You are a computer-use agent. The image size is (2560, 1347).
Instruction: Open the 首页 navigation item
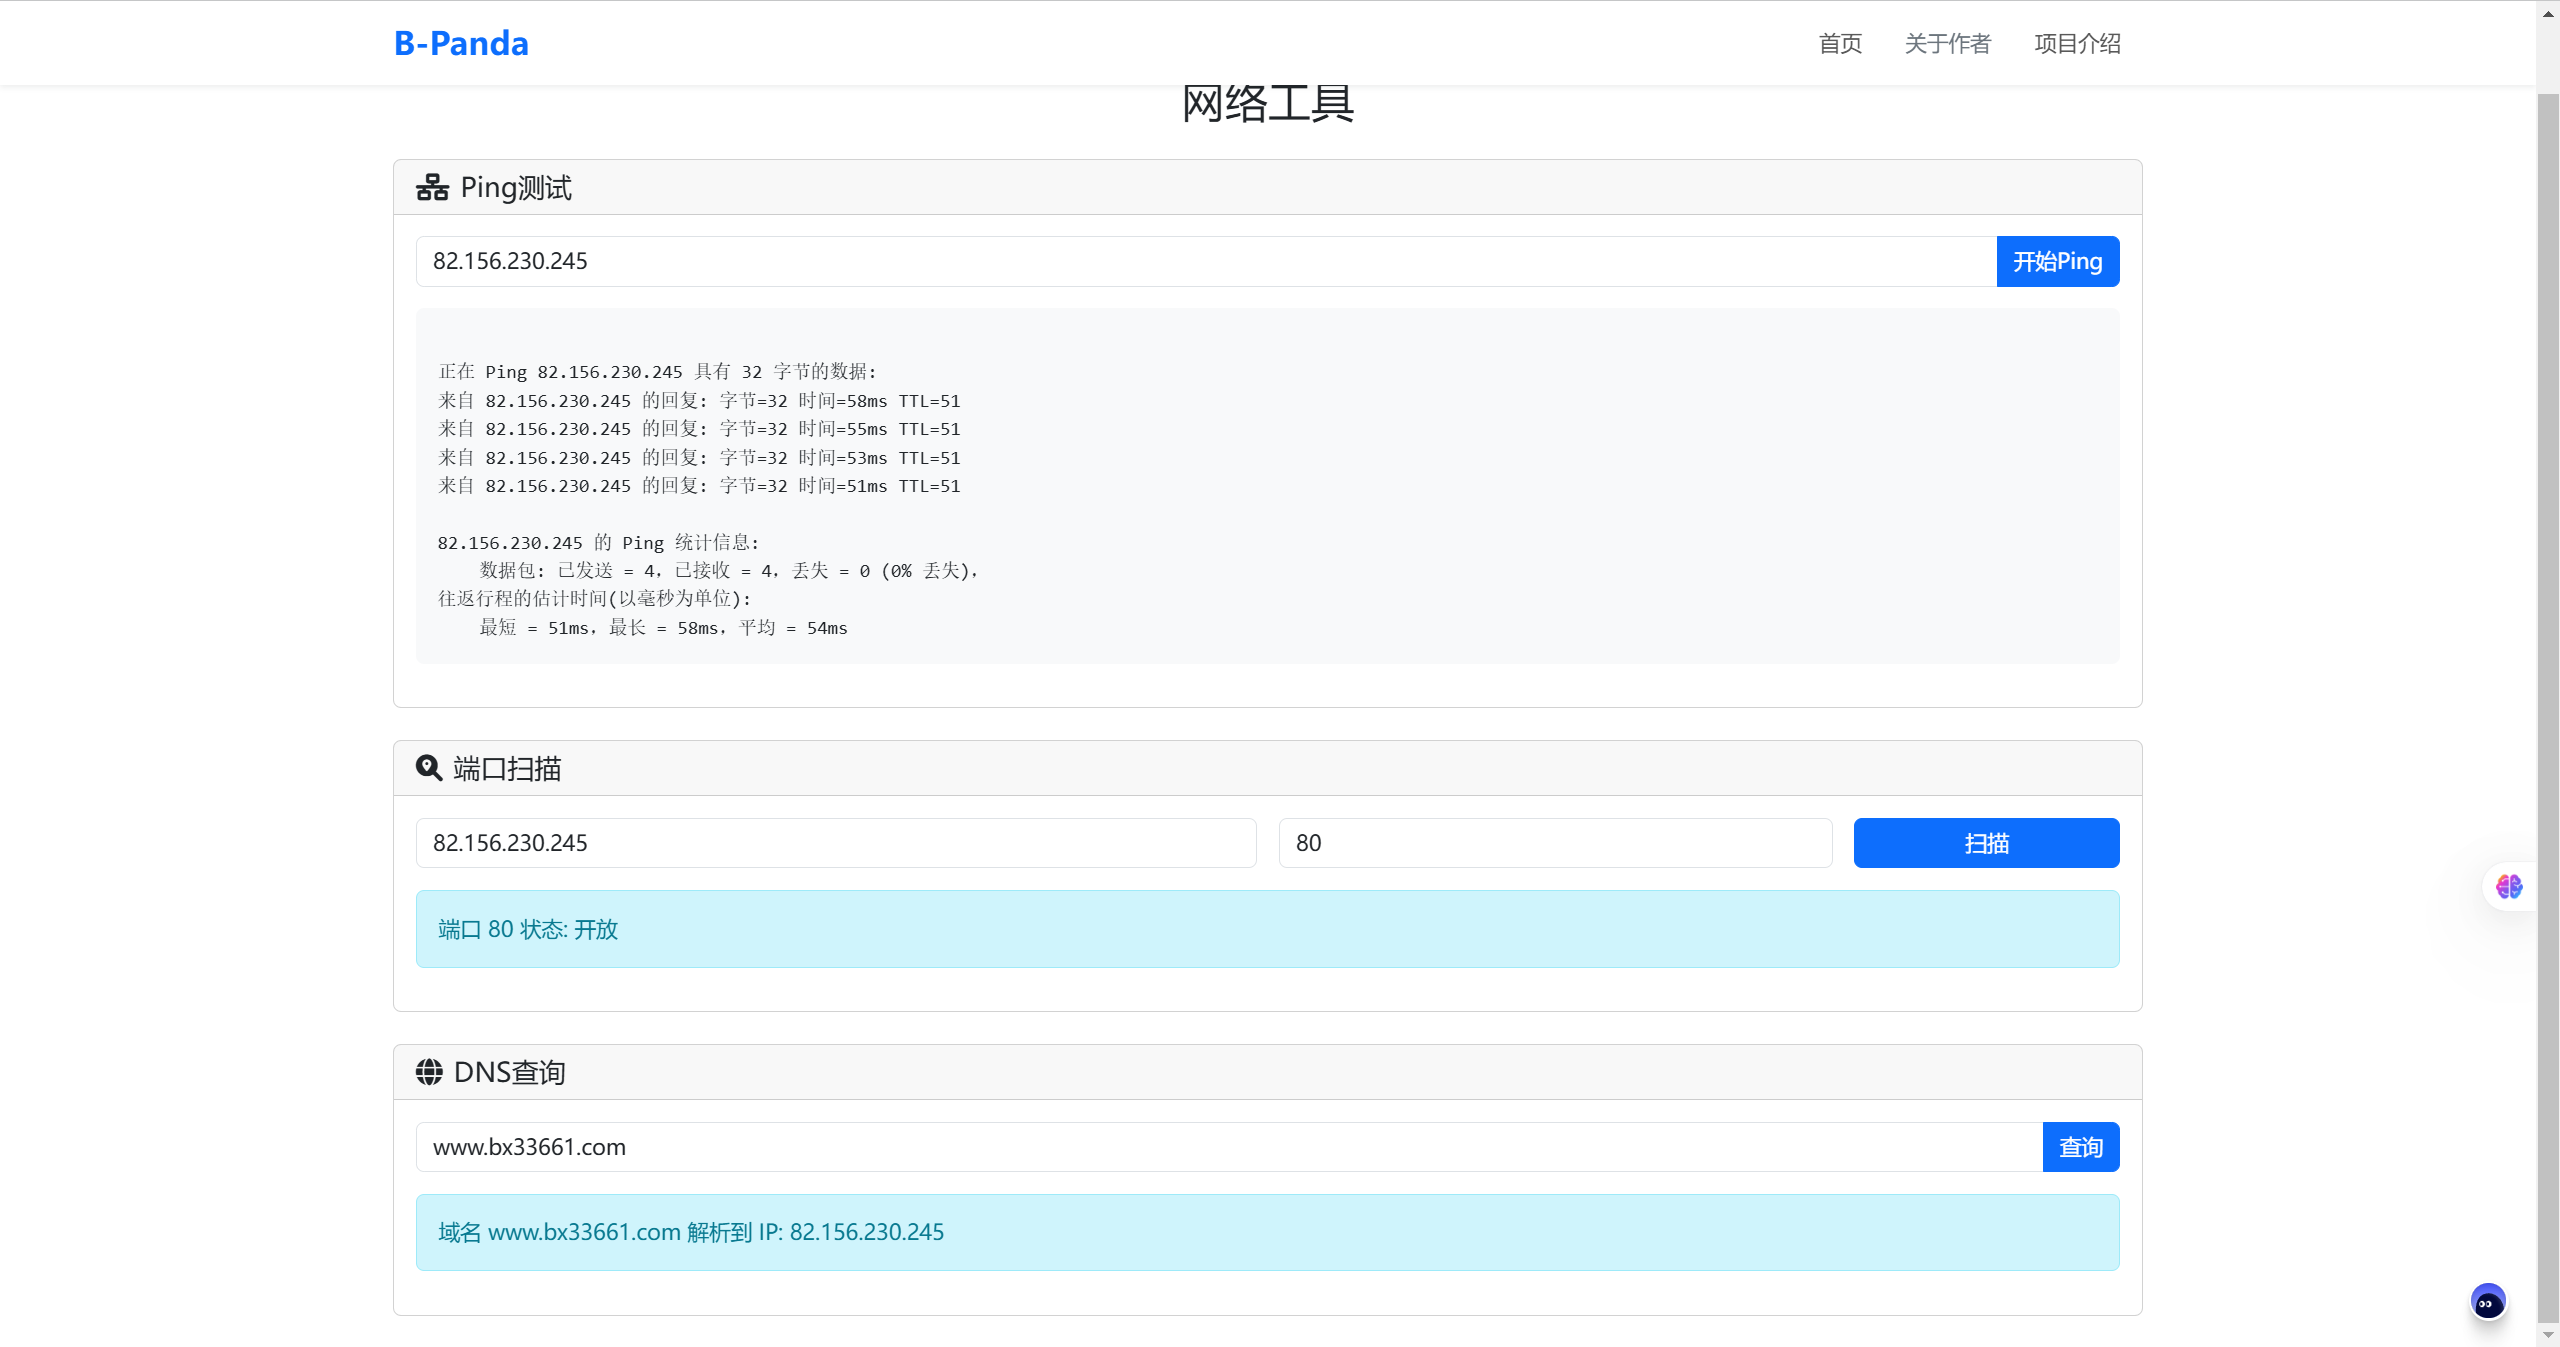(1840, 43)
